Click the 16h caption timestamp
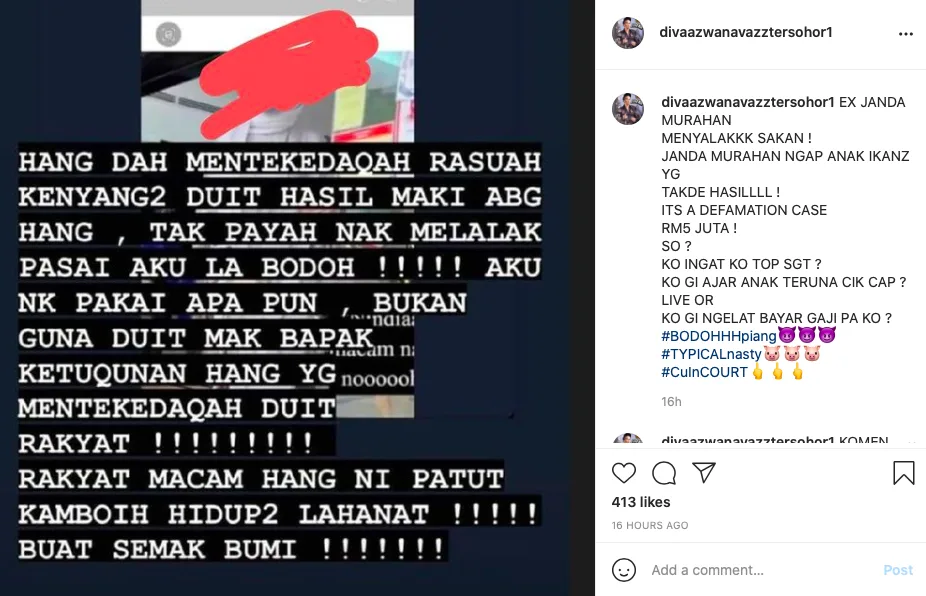Viewport: 926px width, 596px height. 671,402
